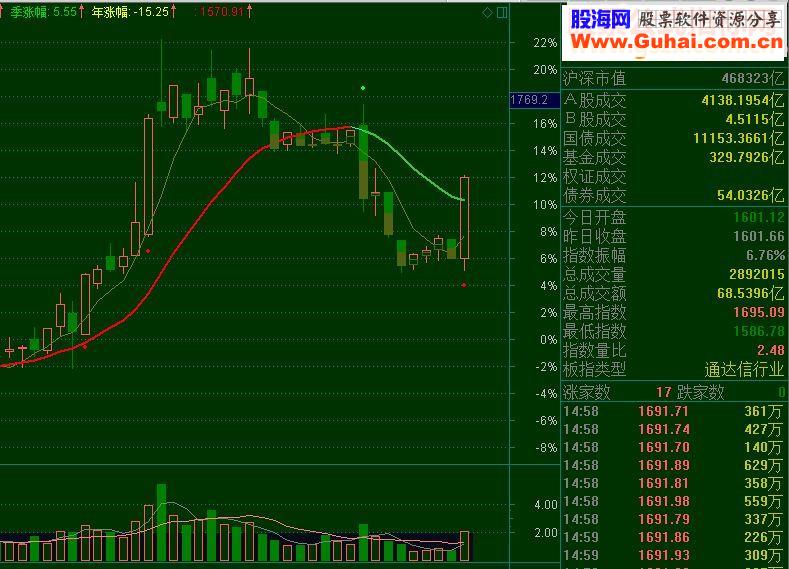Click the 0% label on the percent axis
Screen dimensions: 789x569
548,340
